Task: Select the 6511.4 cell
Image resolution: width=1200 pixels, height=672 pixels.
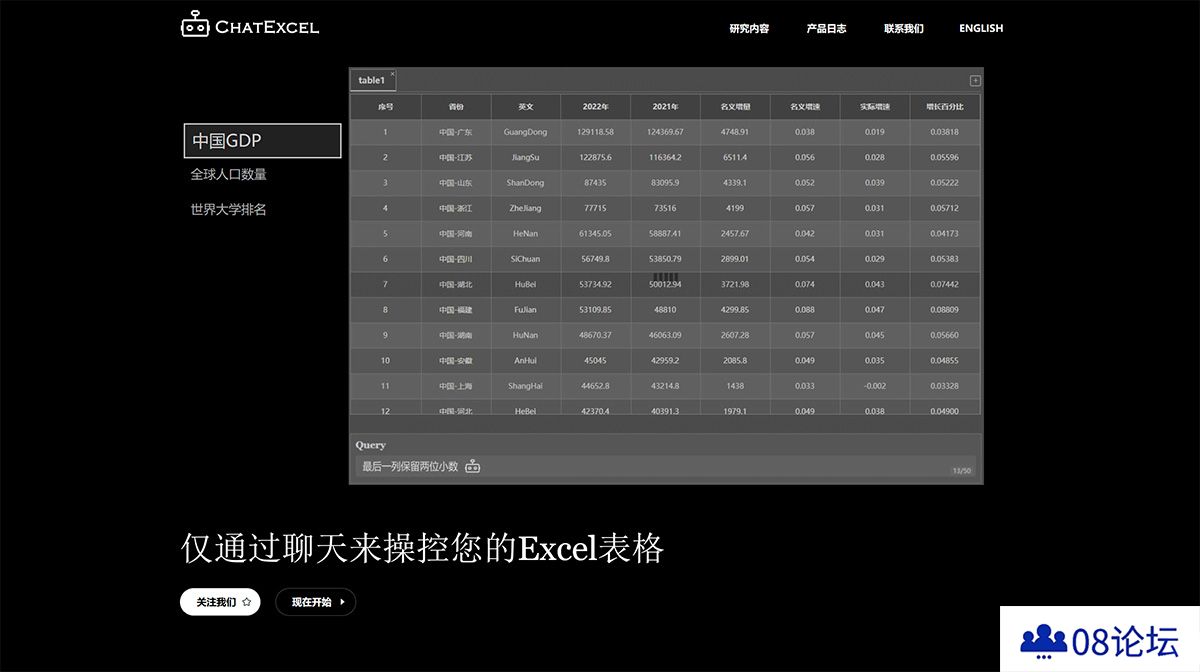Action: 735,157
